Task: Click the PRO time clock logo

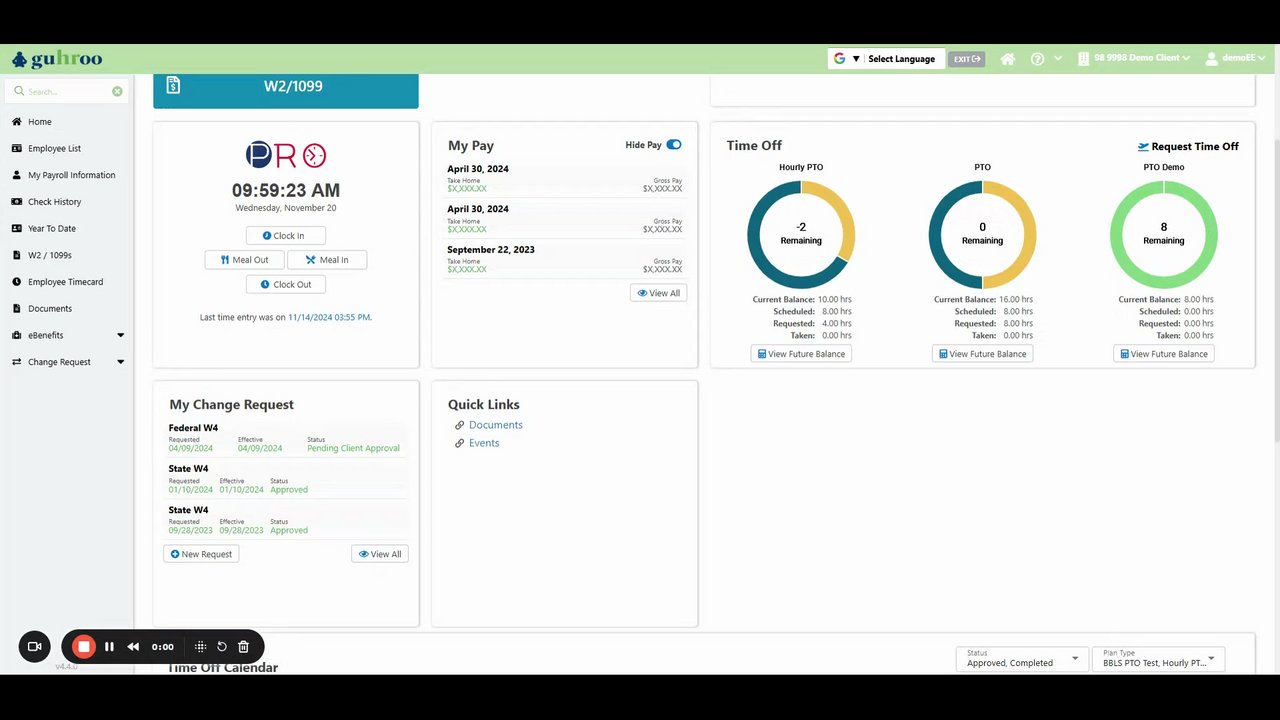Action: [x=286, y=155]
